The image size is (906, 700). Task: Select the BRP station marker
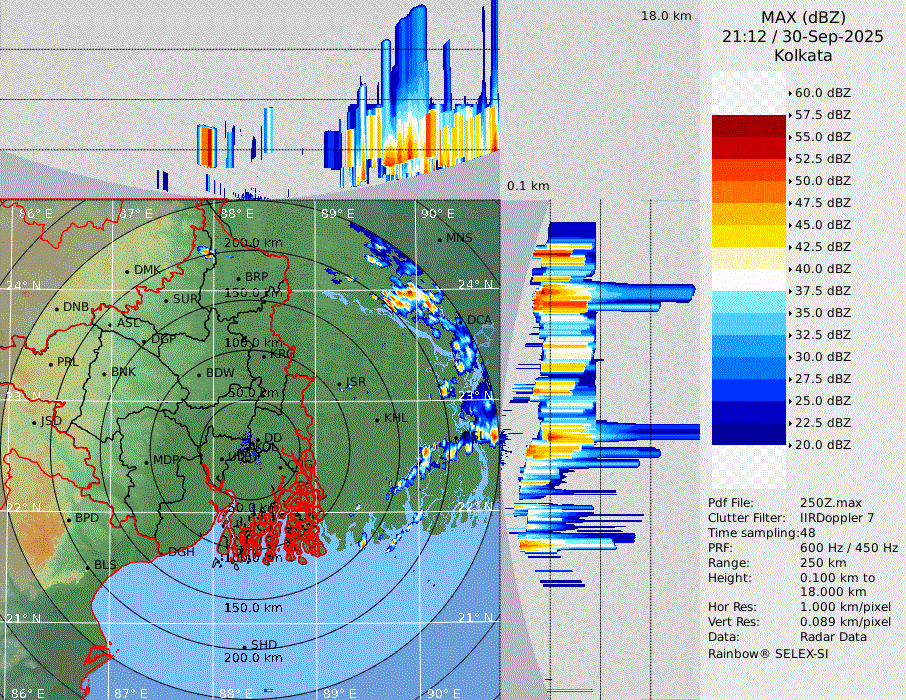pos(238,278)
